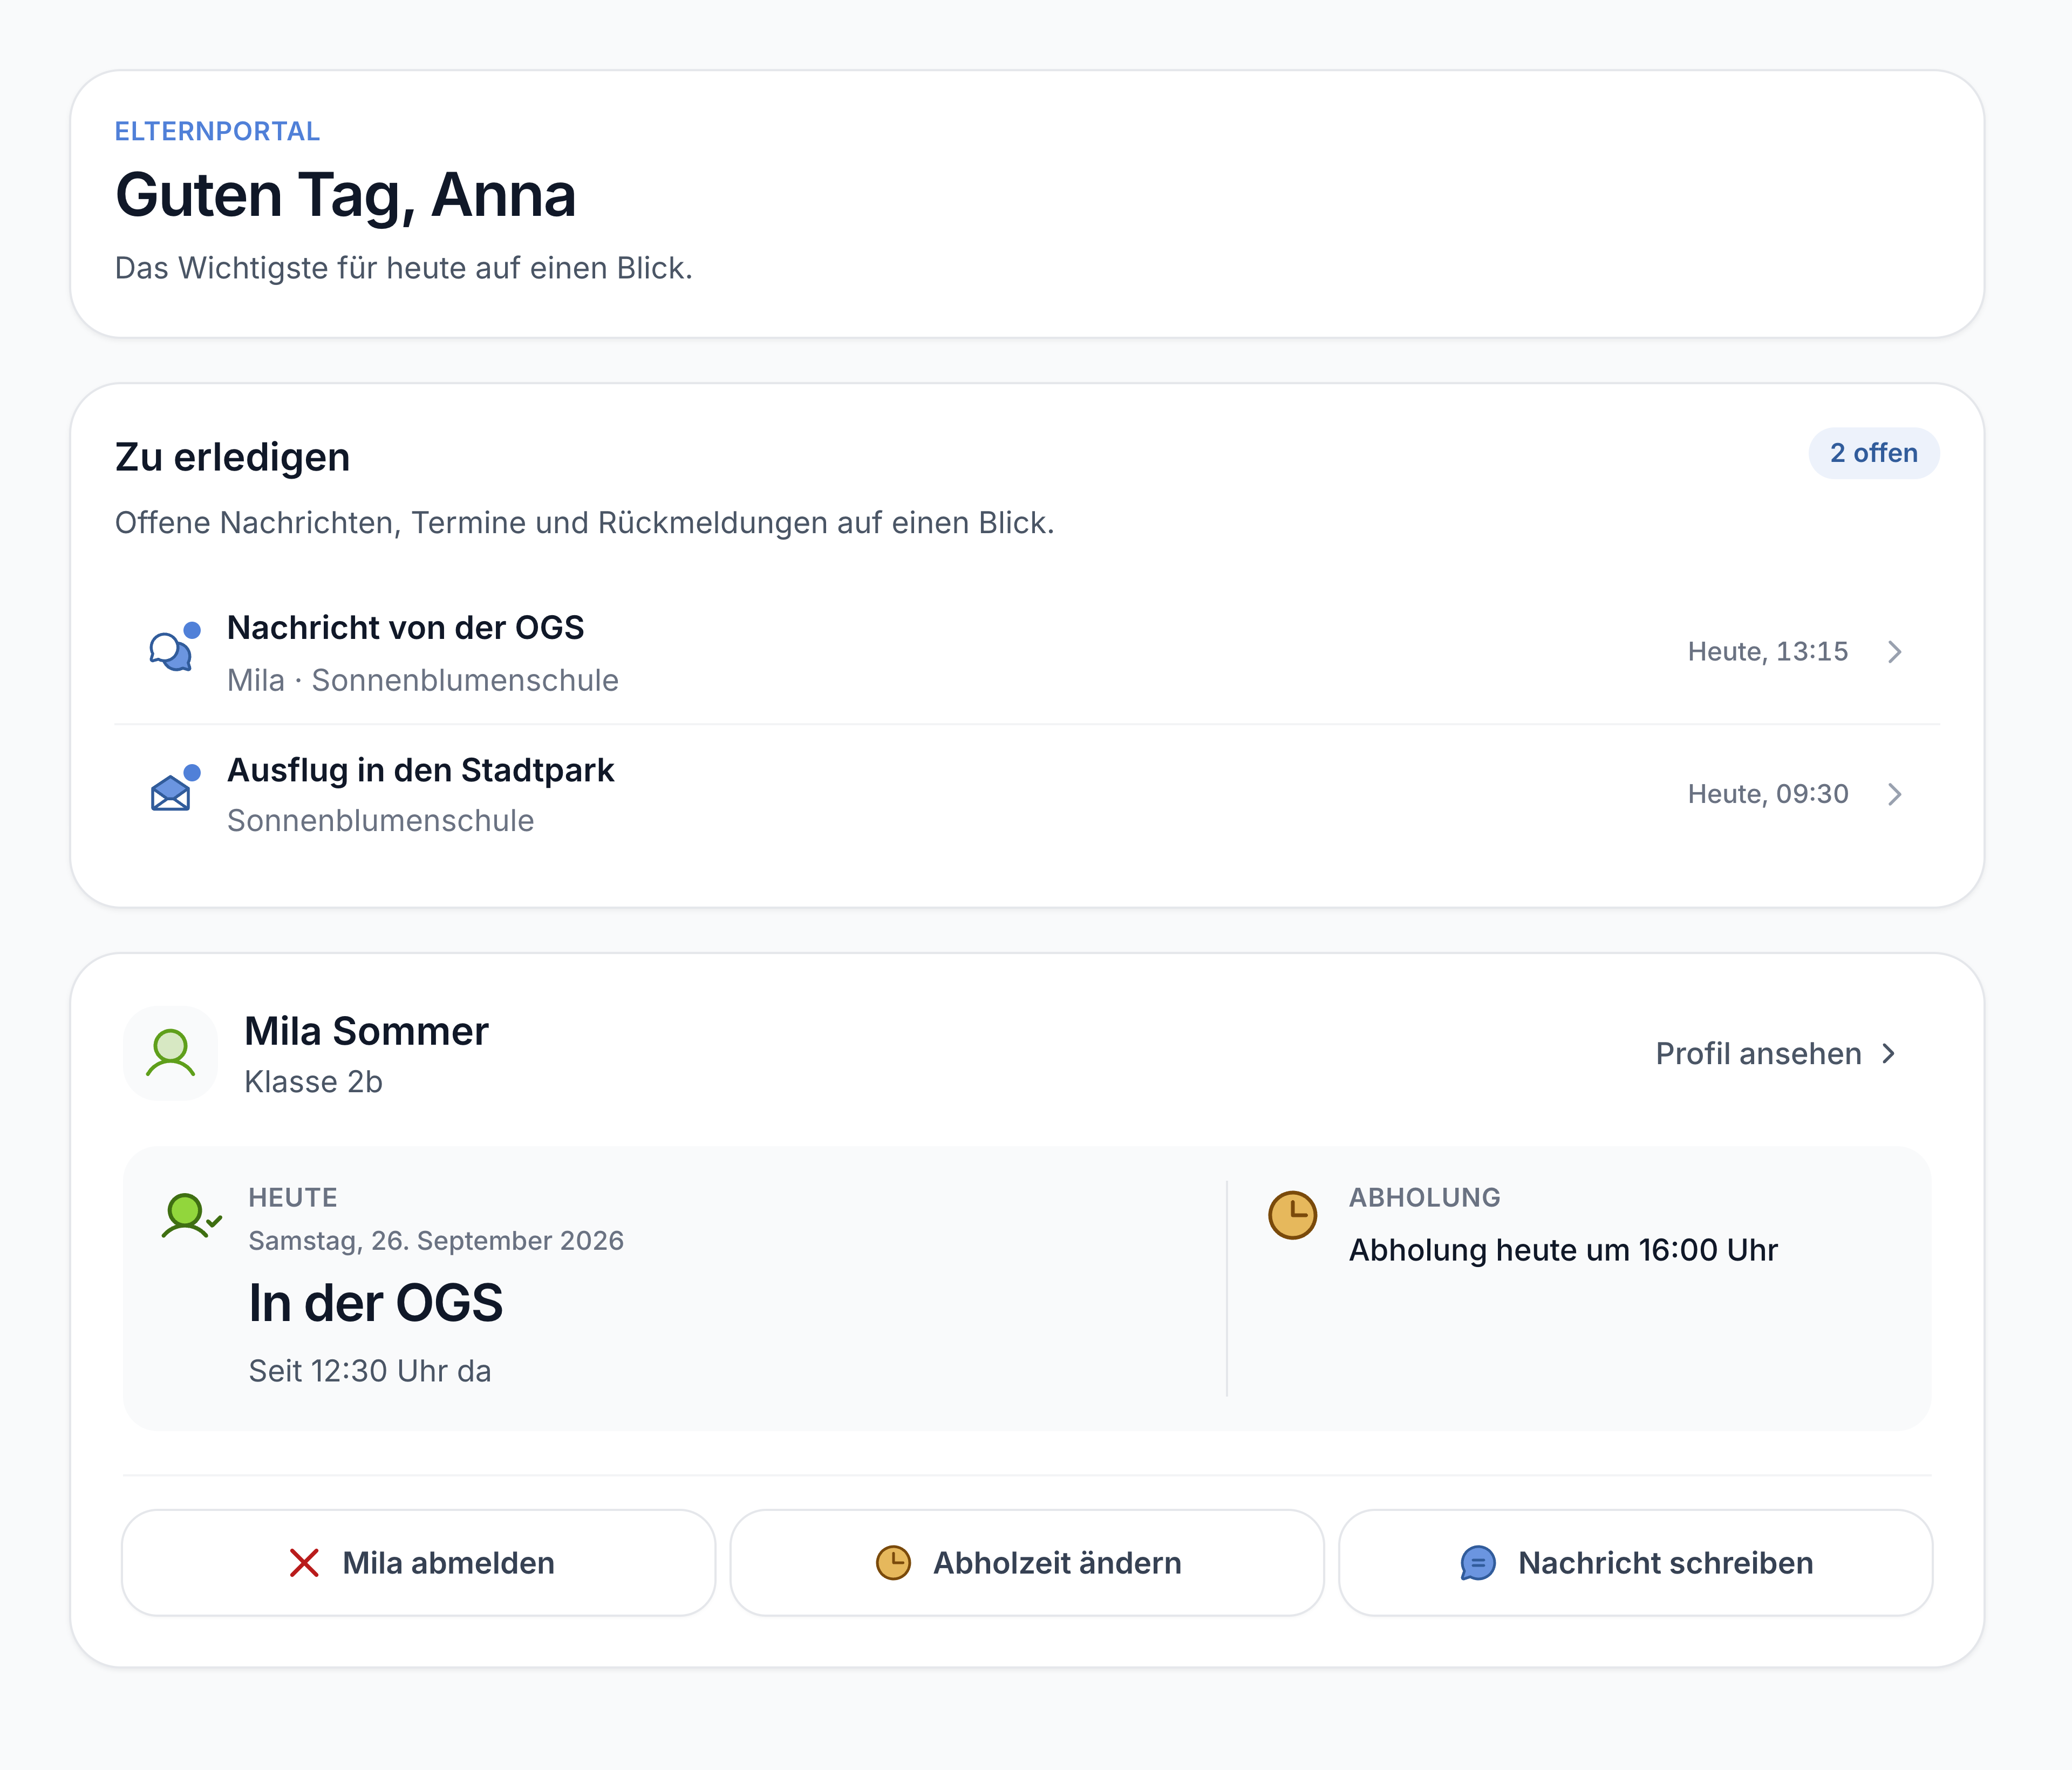Click the 'ABHOLUNG' caption
This screenshot has height=1770, width=2072.
click(x=1424, y=1198)
